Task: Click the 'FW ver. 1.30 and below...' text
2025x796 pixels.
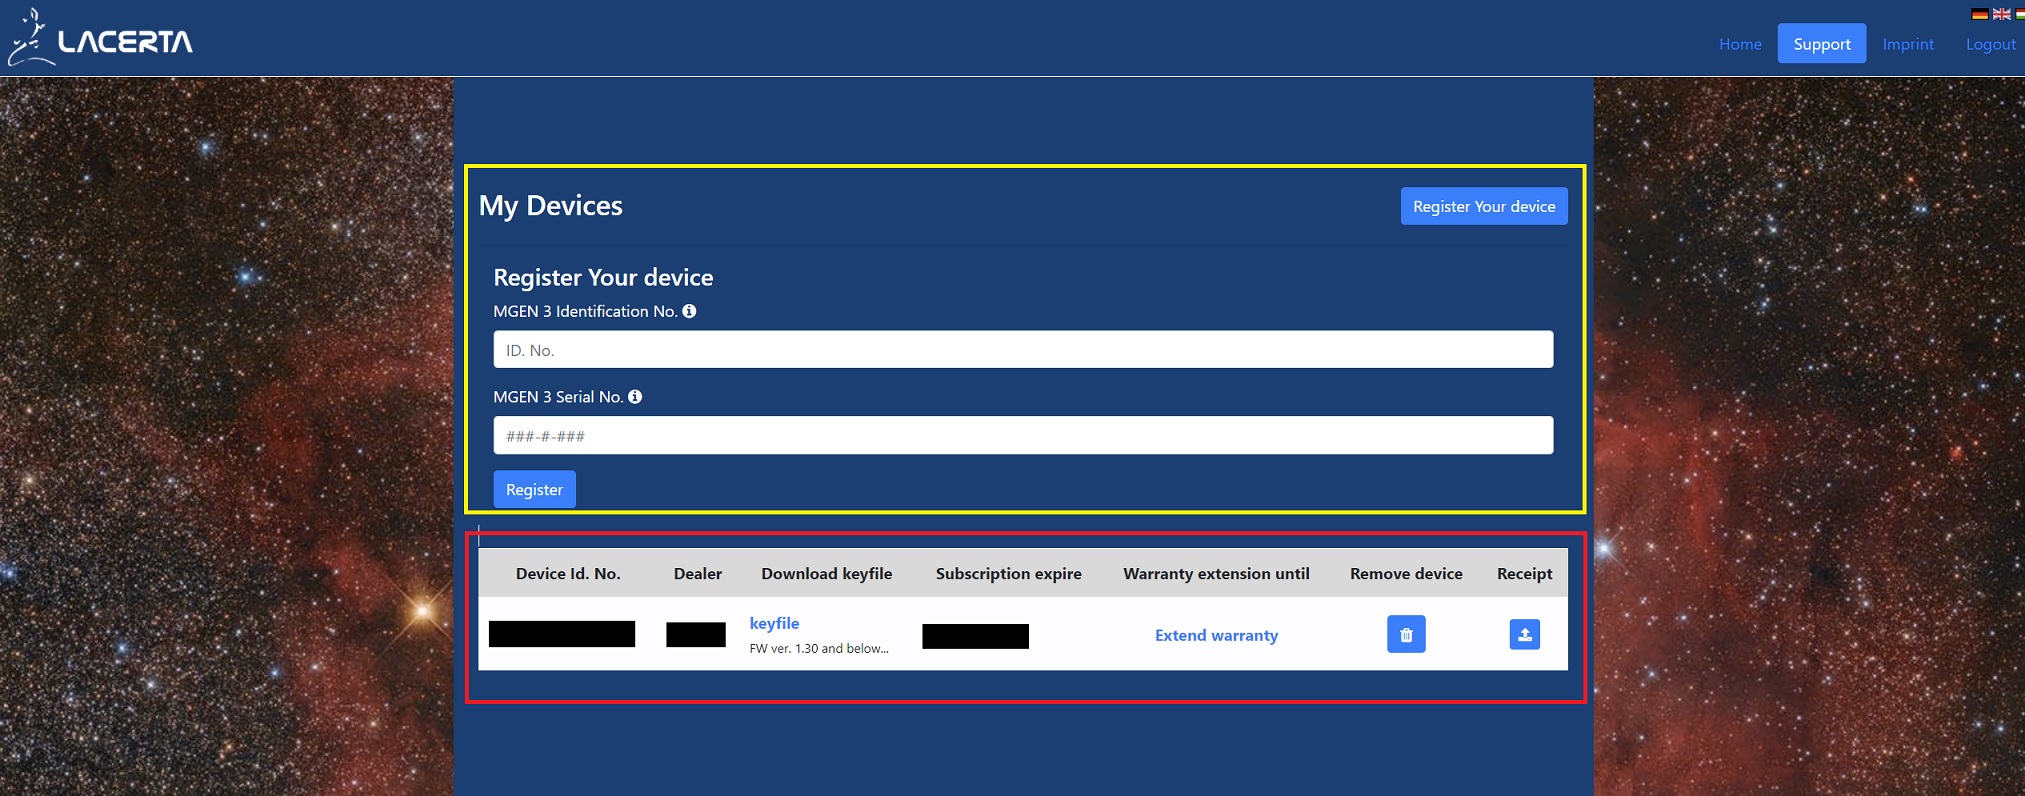Action: pos(819,648)
